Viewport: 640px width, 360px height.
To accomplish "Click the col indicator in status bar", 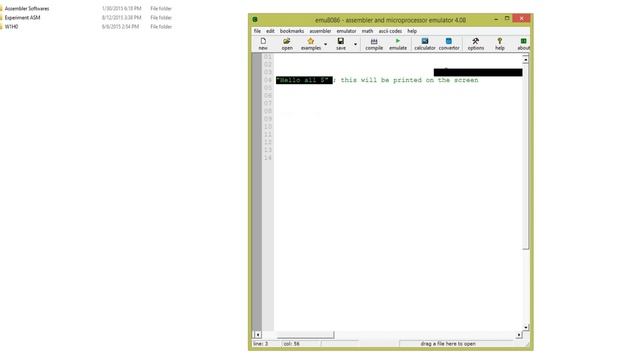I will click(291, 344).
